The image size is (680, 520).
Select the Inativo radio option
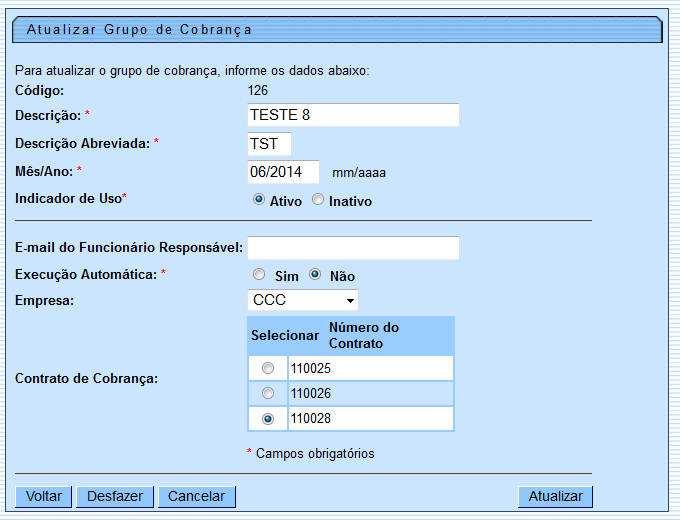click(x=319, y=200)
